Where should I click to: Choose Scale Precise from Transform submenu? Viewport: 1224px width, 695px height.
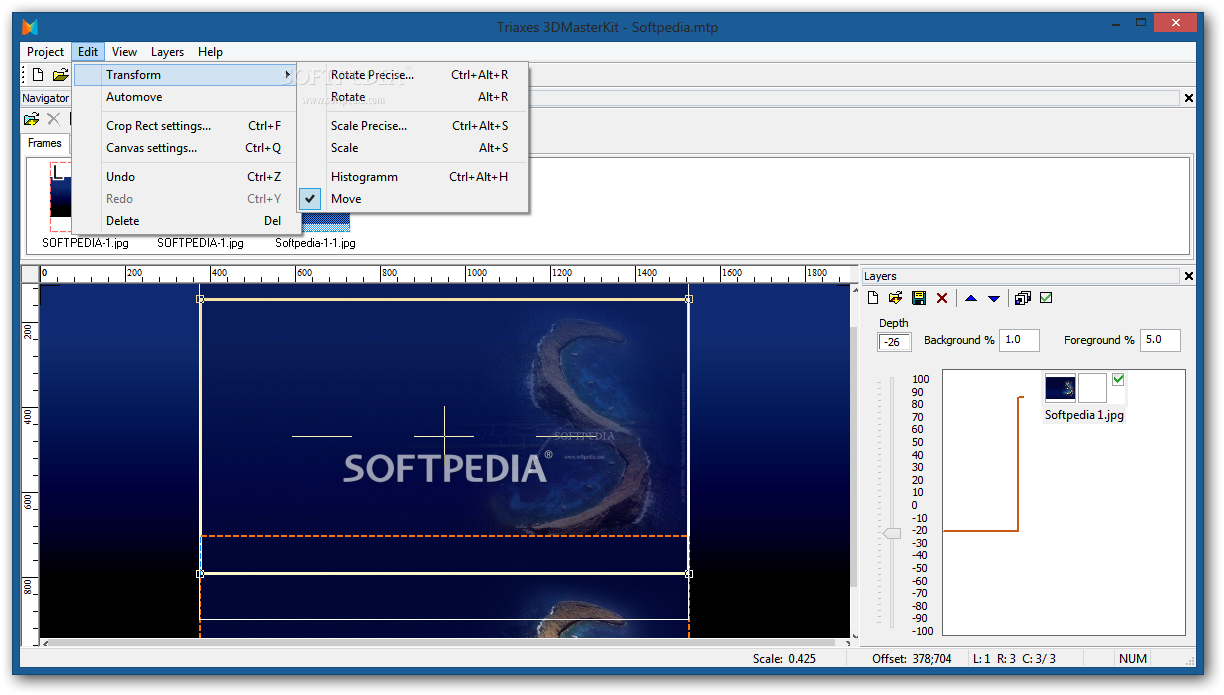[413, 126]
